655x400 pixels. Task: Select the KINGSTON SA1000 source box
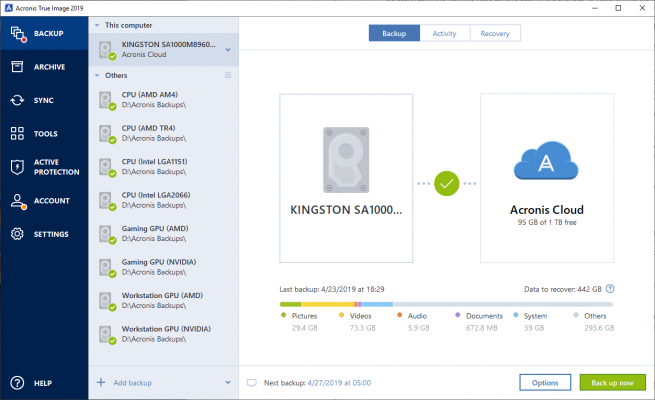346,178
